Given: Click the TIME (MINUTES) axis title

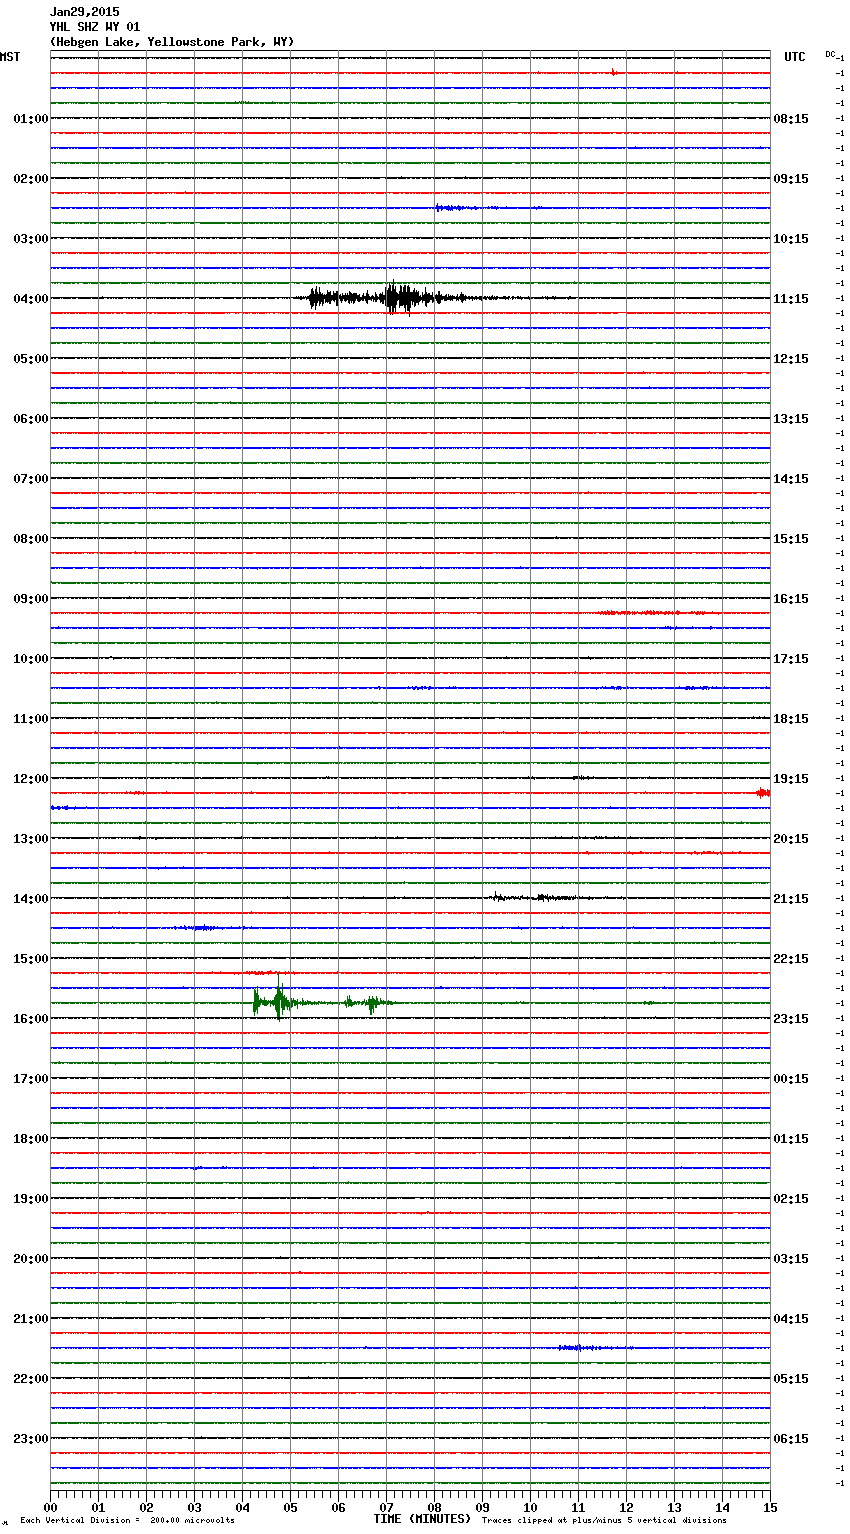Looking at the screenshot, I should (x=422, y=1519).
